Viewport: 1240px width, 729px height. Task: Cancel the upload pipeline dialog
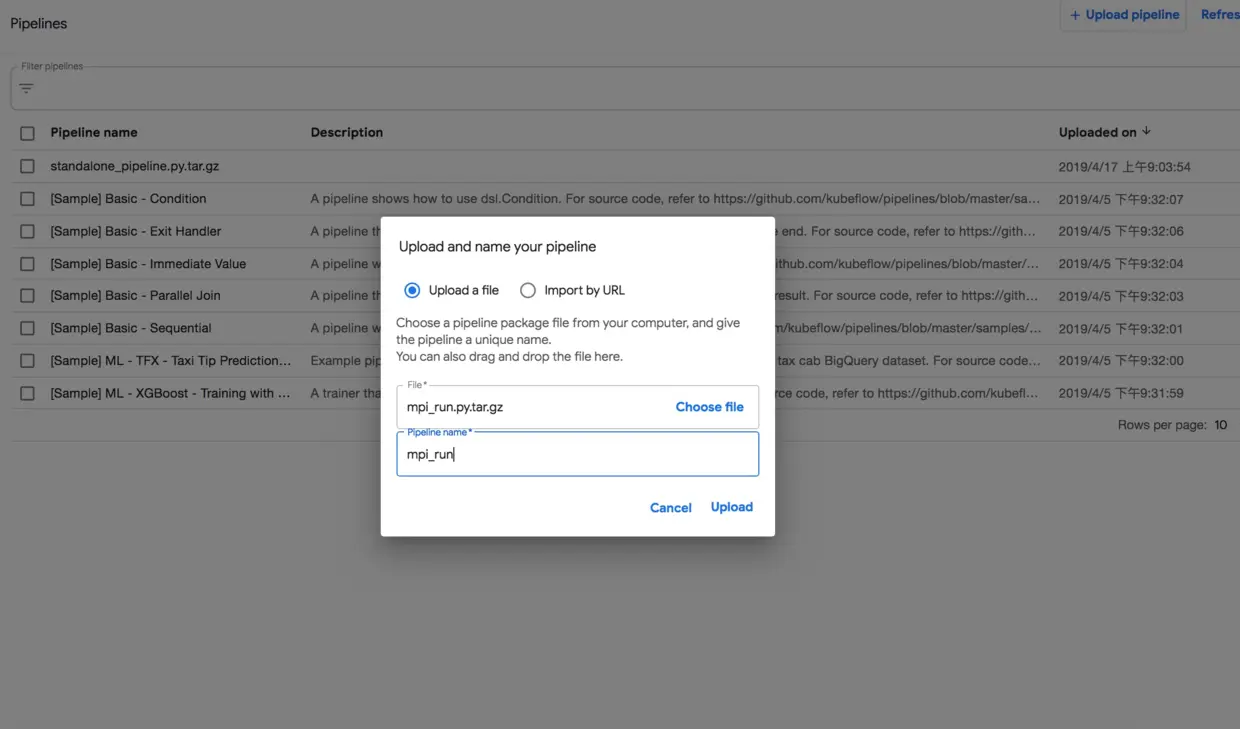pyautogui.click(x=670, y=507)
